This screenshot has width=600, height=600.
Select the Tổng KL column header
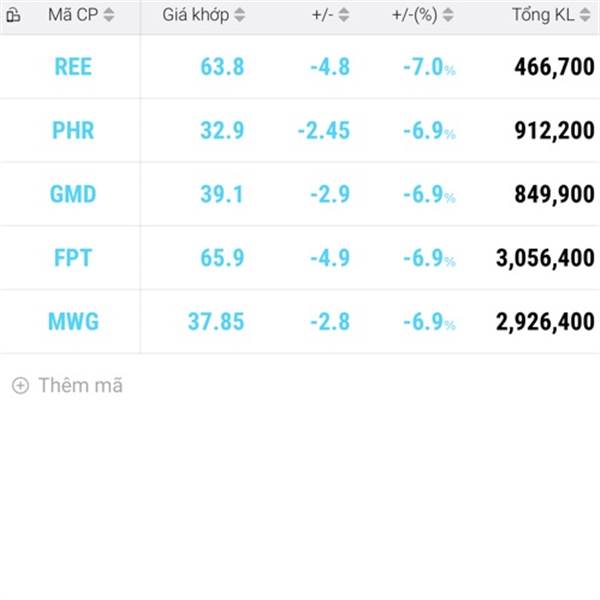click(543, 15)
